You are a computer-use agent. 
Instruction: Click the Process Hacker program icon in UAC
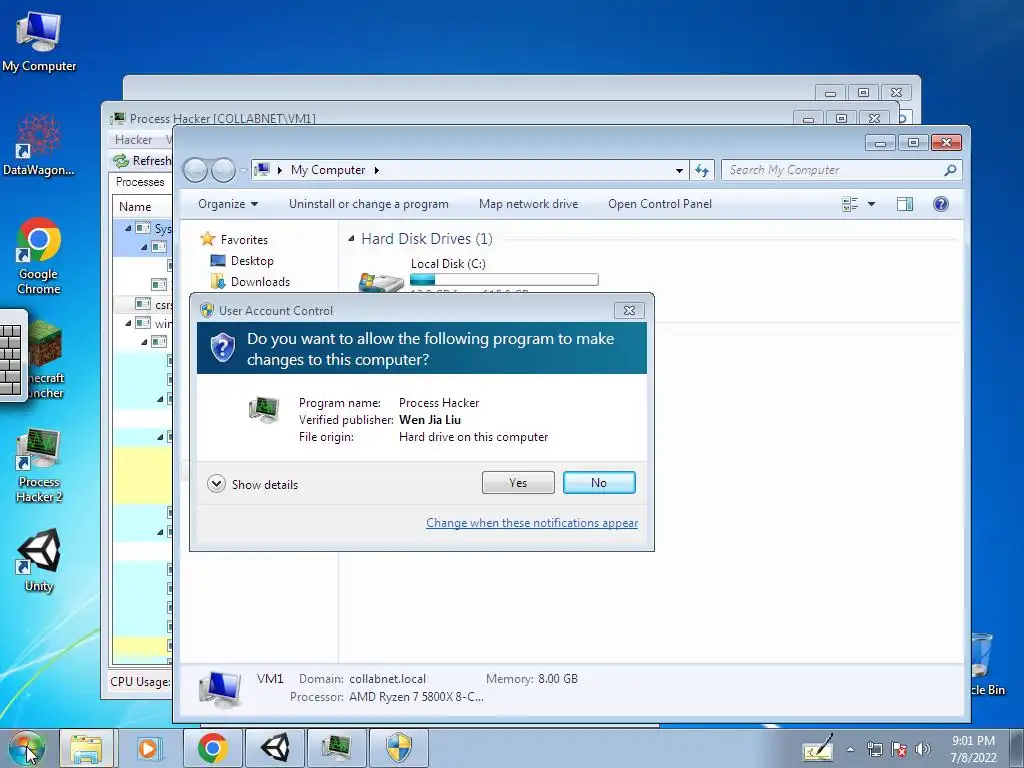click(x=264, y=409)
